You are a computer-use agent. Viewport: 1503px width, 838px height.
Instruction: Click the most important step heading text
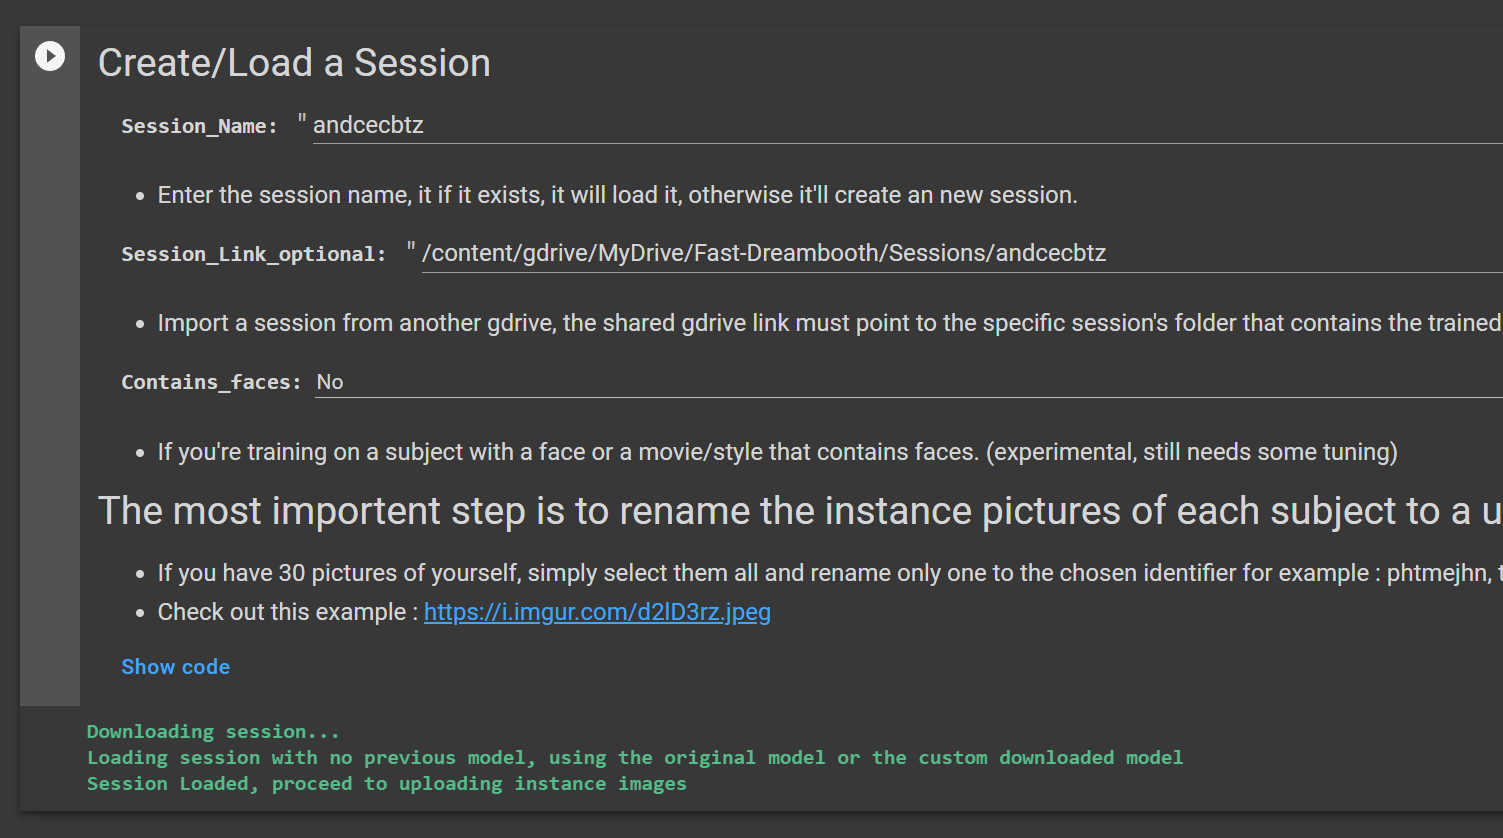700,510
